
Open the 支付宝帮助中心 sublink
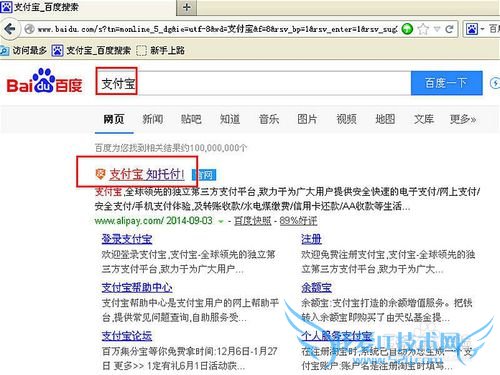pyautogui.click(x=137, y=287)
